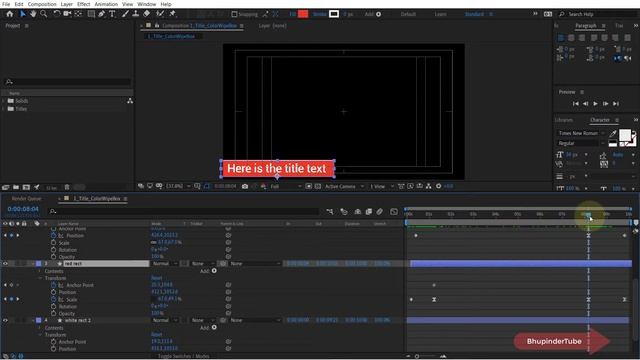Select the Type tool
The image size is (640, 360).
(112, 14)
